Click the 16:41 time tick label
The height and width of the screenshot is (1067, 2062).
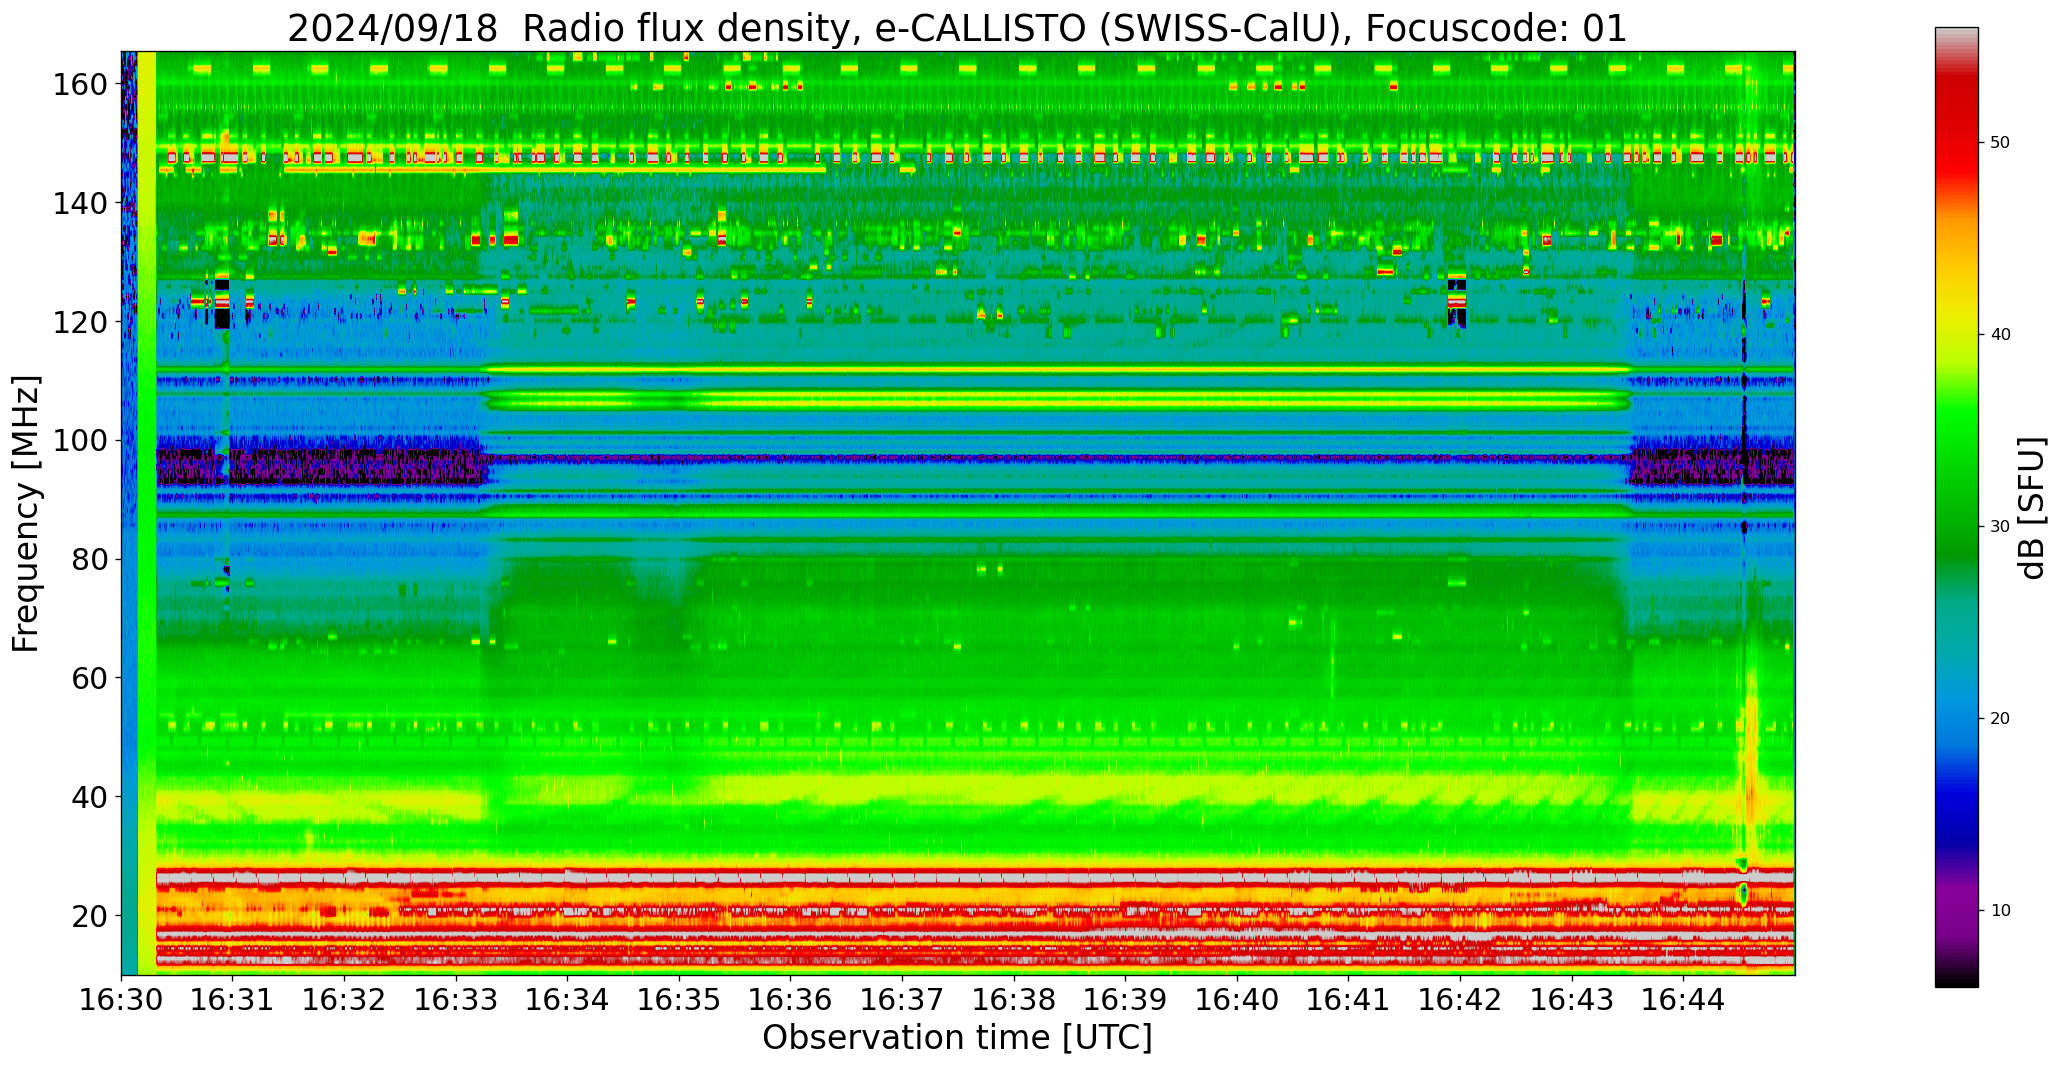[x=1348, y=999]
